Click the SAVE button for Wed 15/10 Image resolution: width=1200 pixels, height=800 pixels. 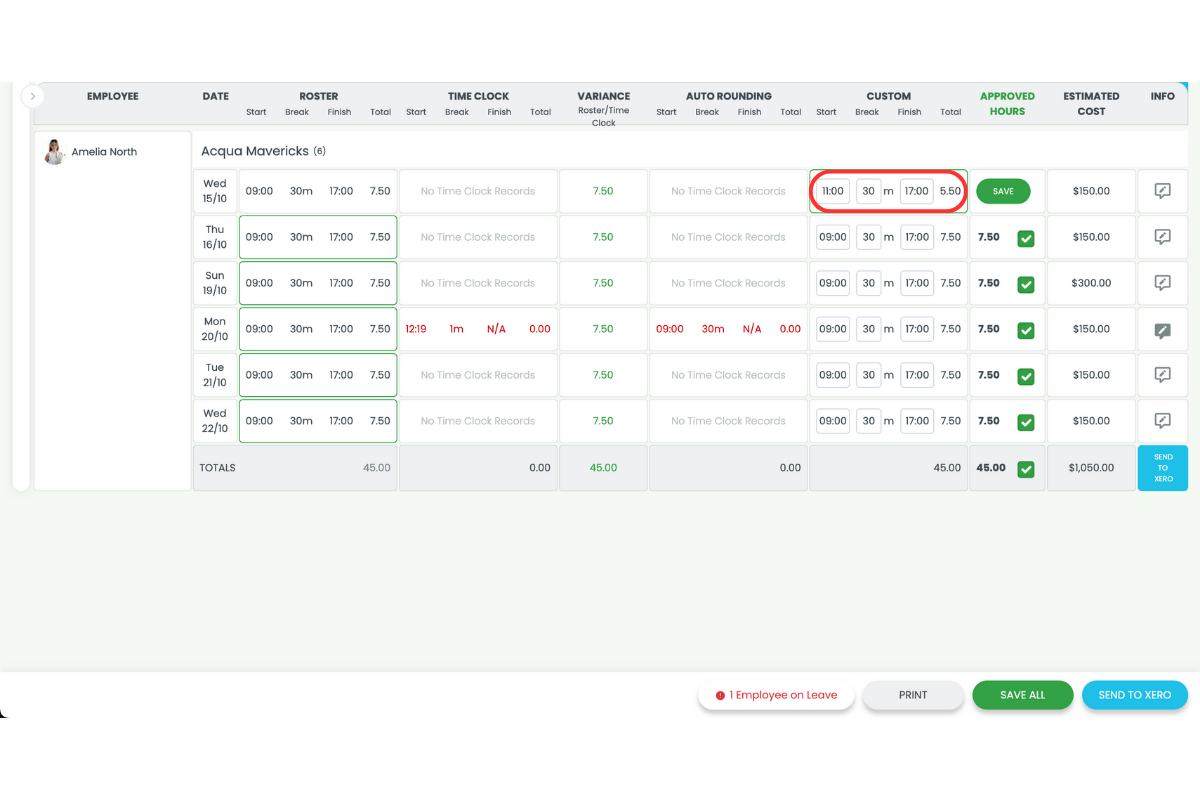(1003, 191)
